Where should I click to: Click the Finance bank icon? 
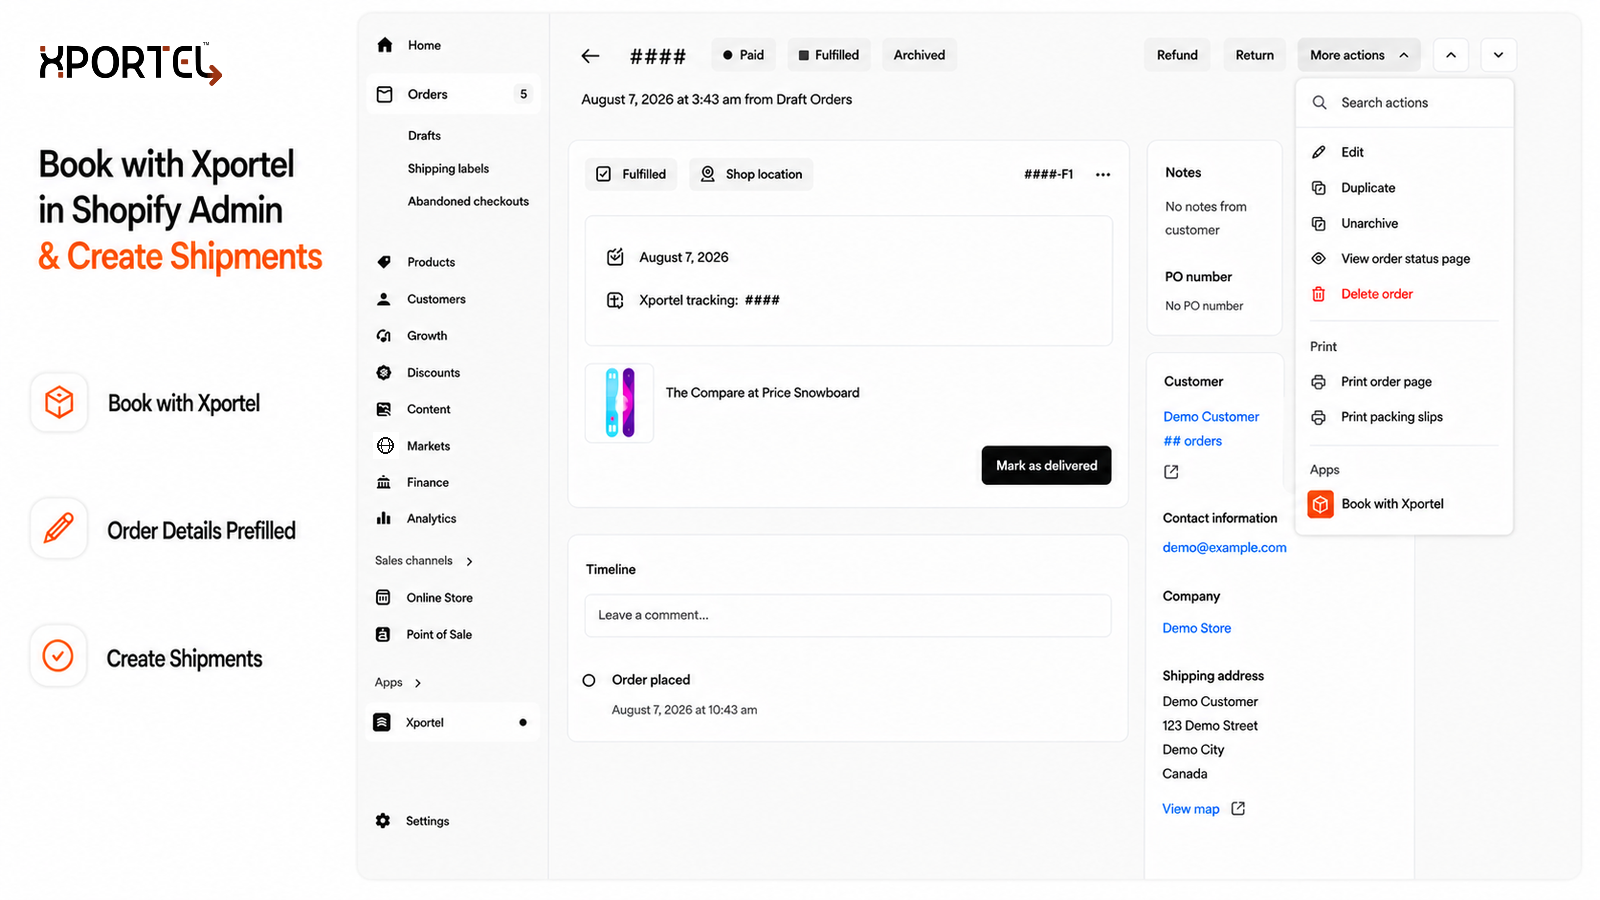[x=384, y=482]
